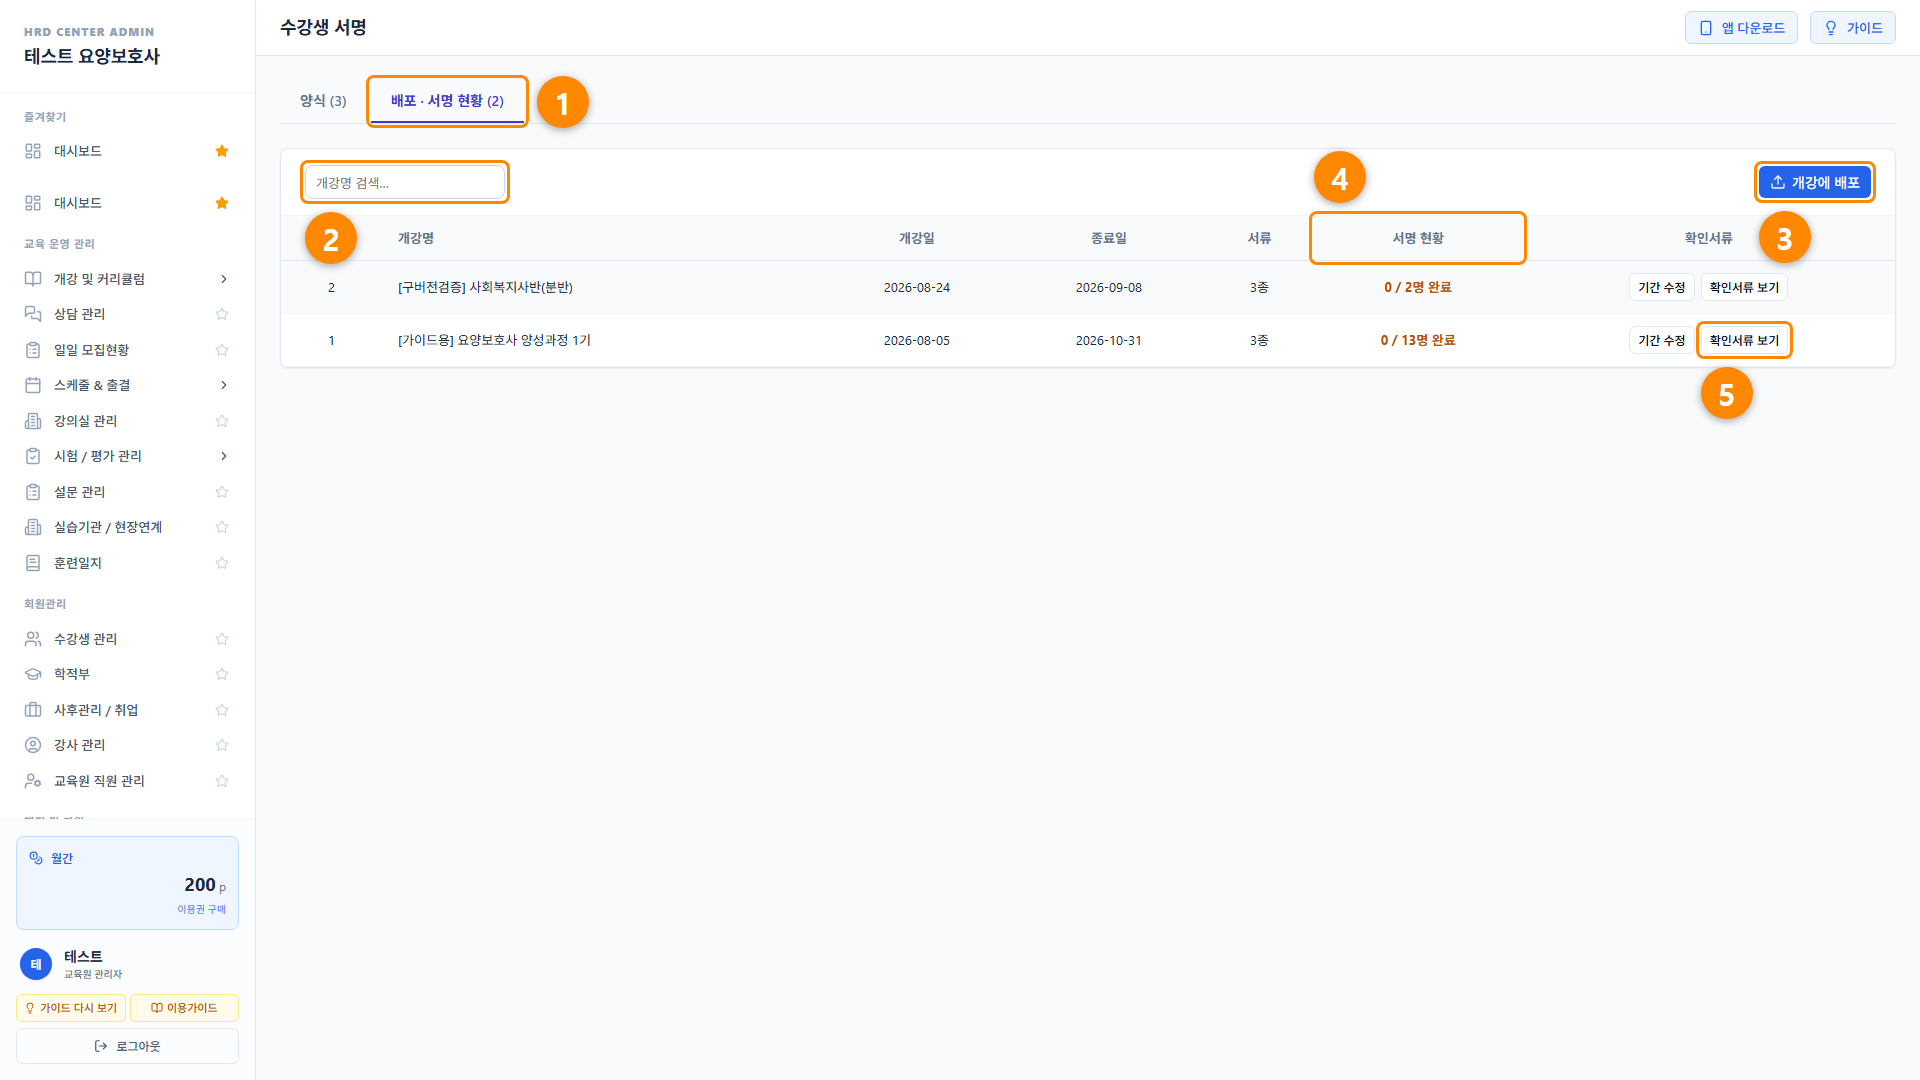
Task: Click the 강의실 관리 building icon
Action: (x=33, y=421)
